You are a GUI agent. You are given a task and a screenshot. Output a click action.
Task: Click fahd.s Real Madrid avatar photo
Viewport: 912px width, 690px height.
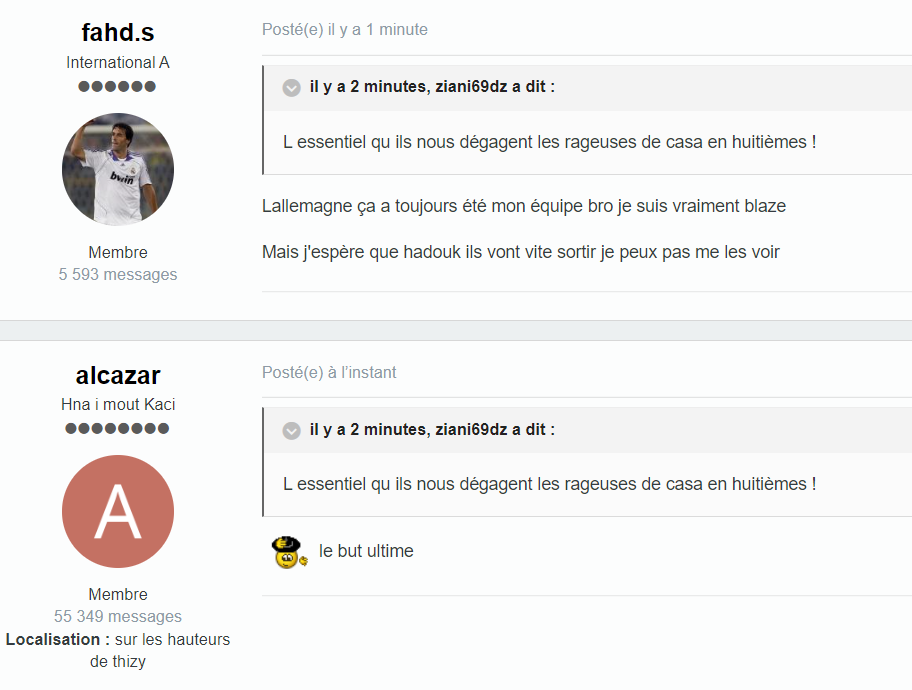pyautogui.click(x=117, y=169)
